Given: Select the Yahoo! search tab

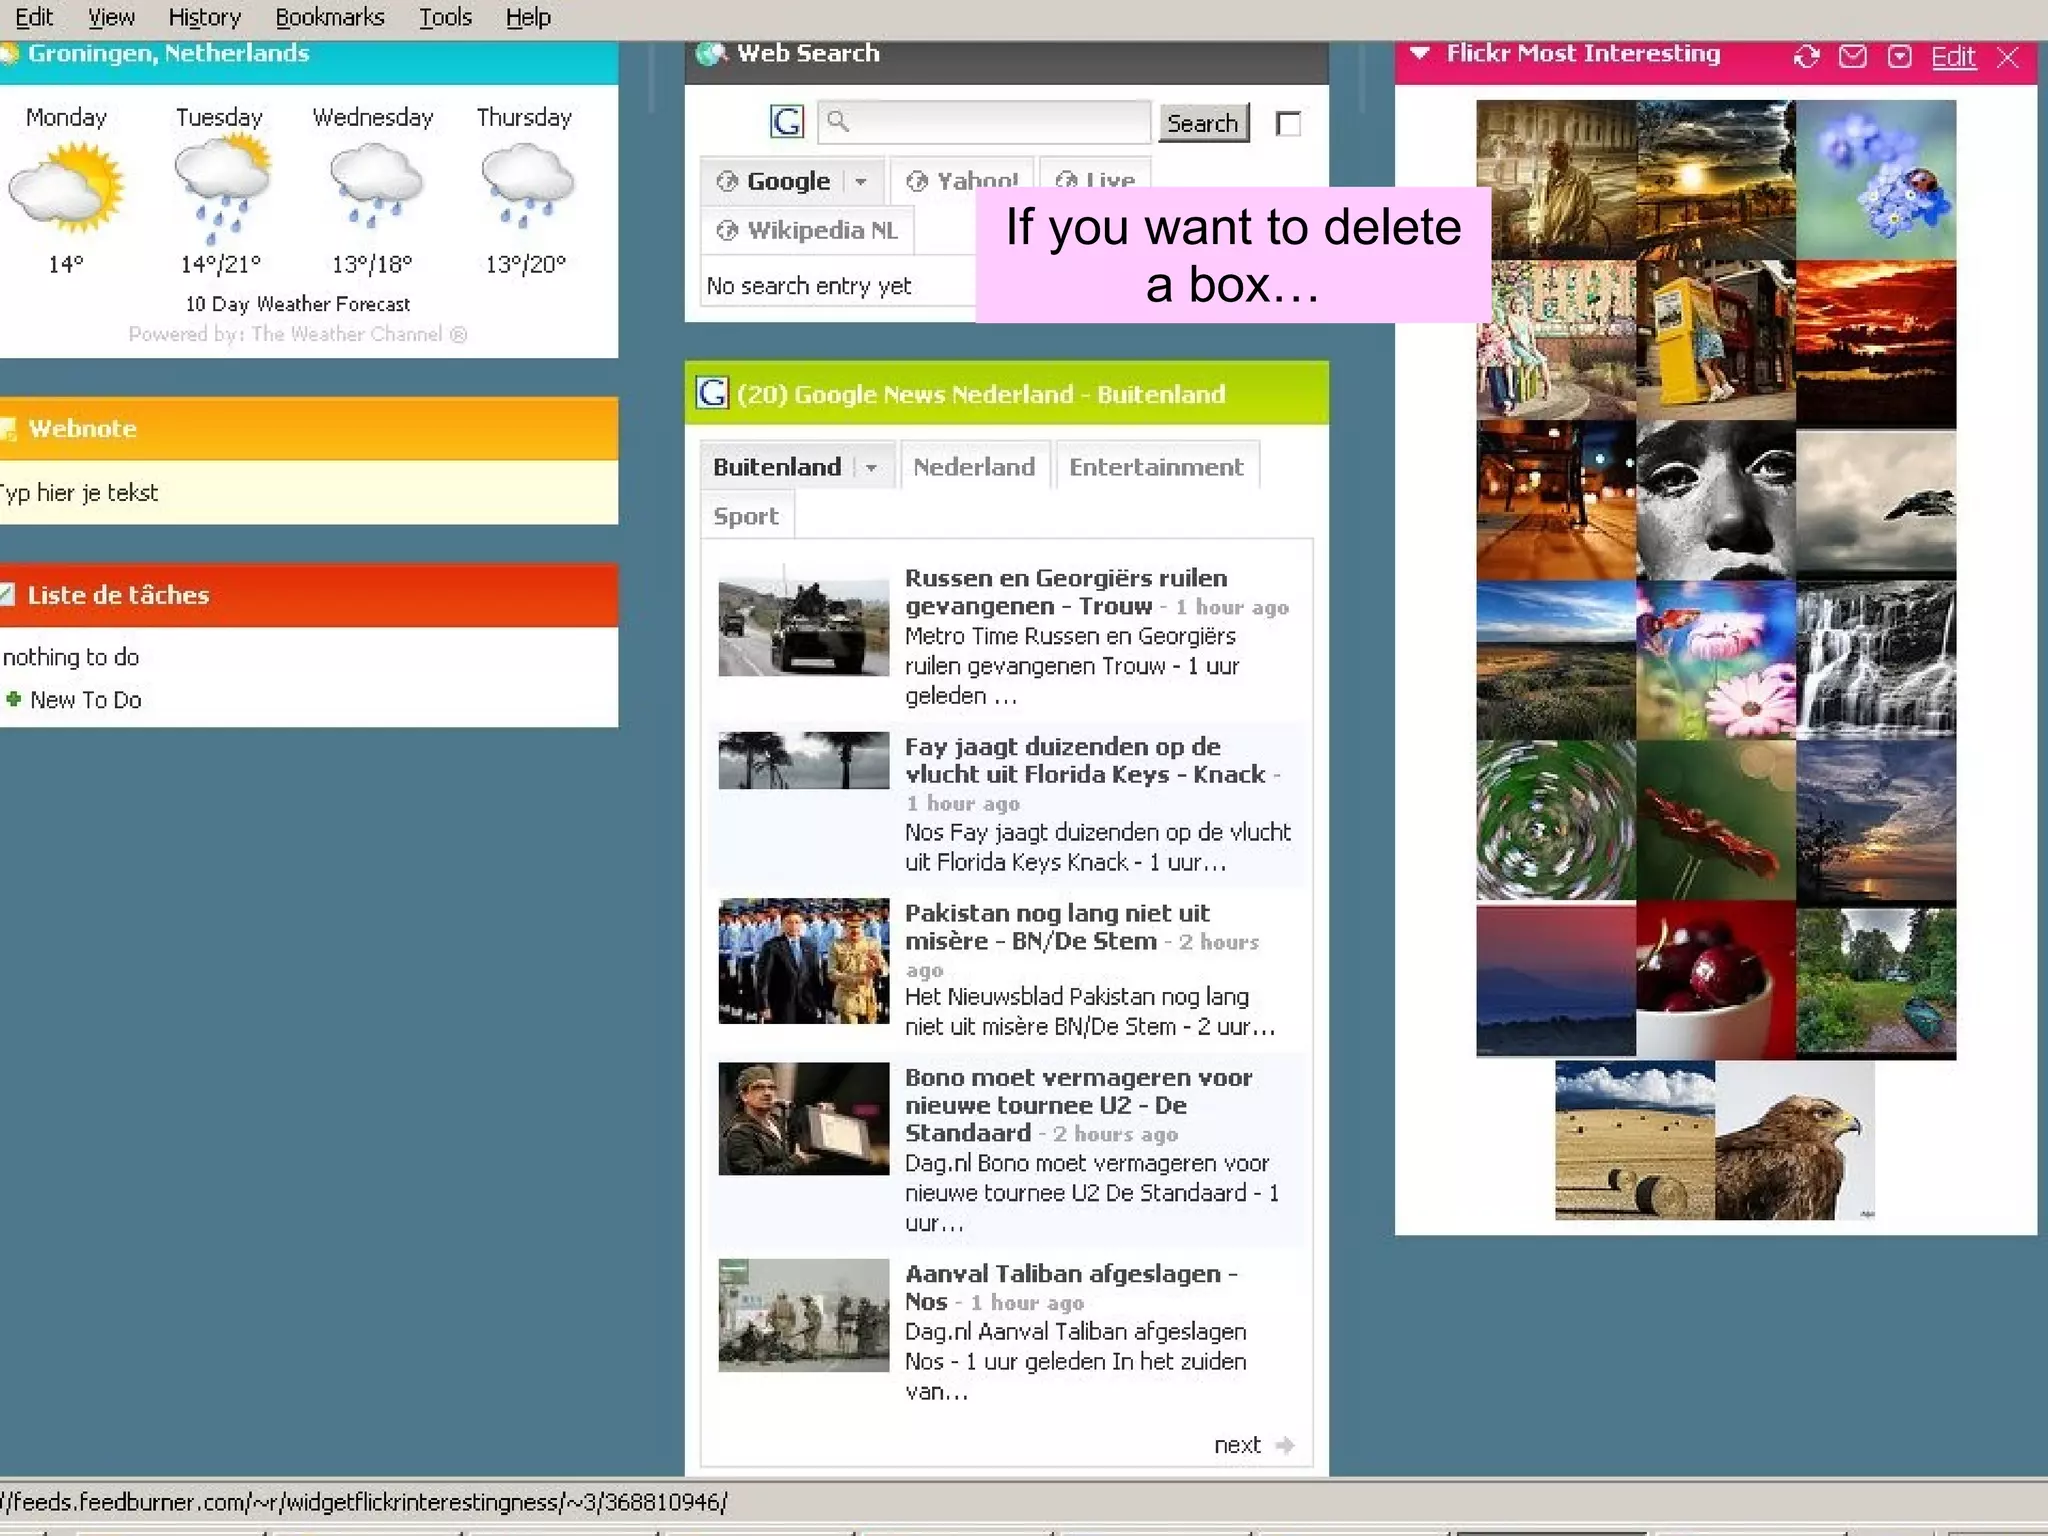Looking at the screenshot, I should pyautogui.click(x=962, y=181).
